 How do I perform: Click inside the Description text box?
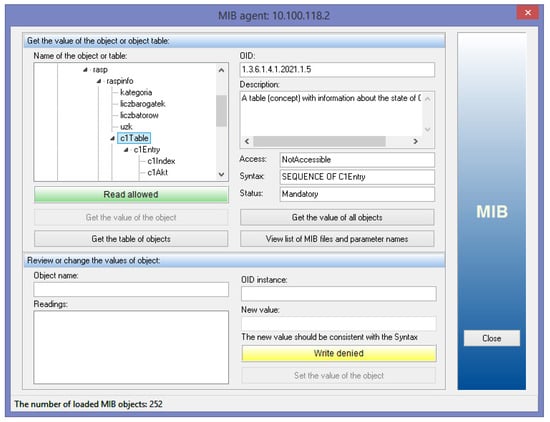[x=331, y=114]
